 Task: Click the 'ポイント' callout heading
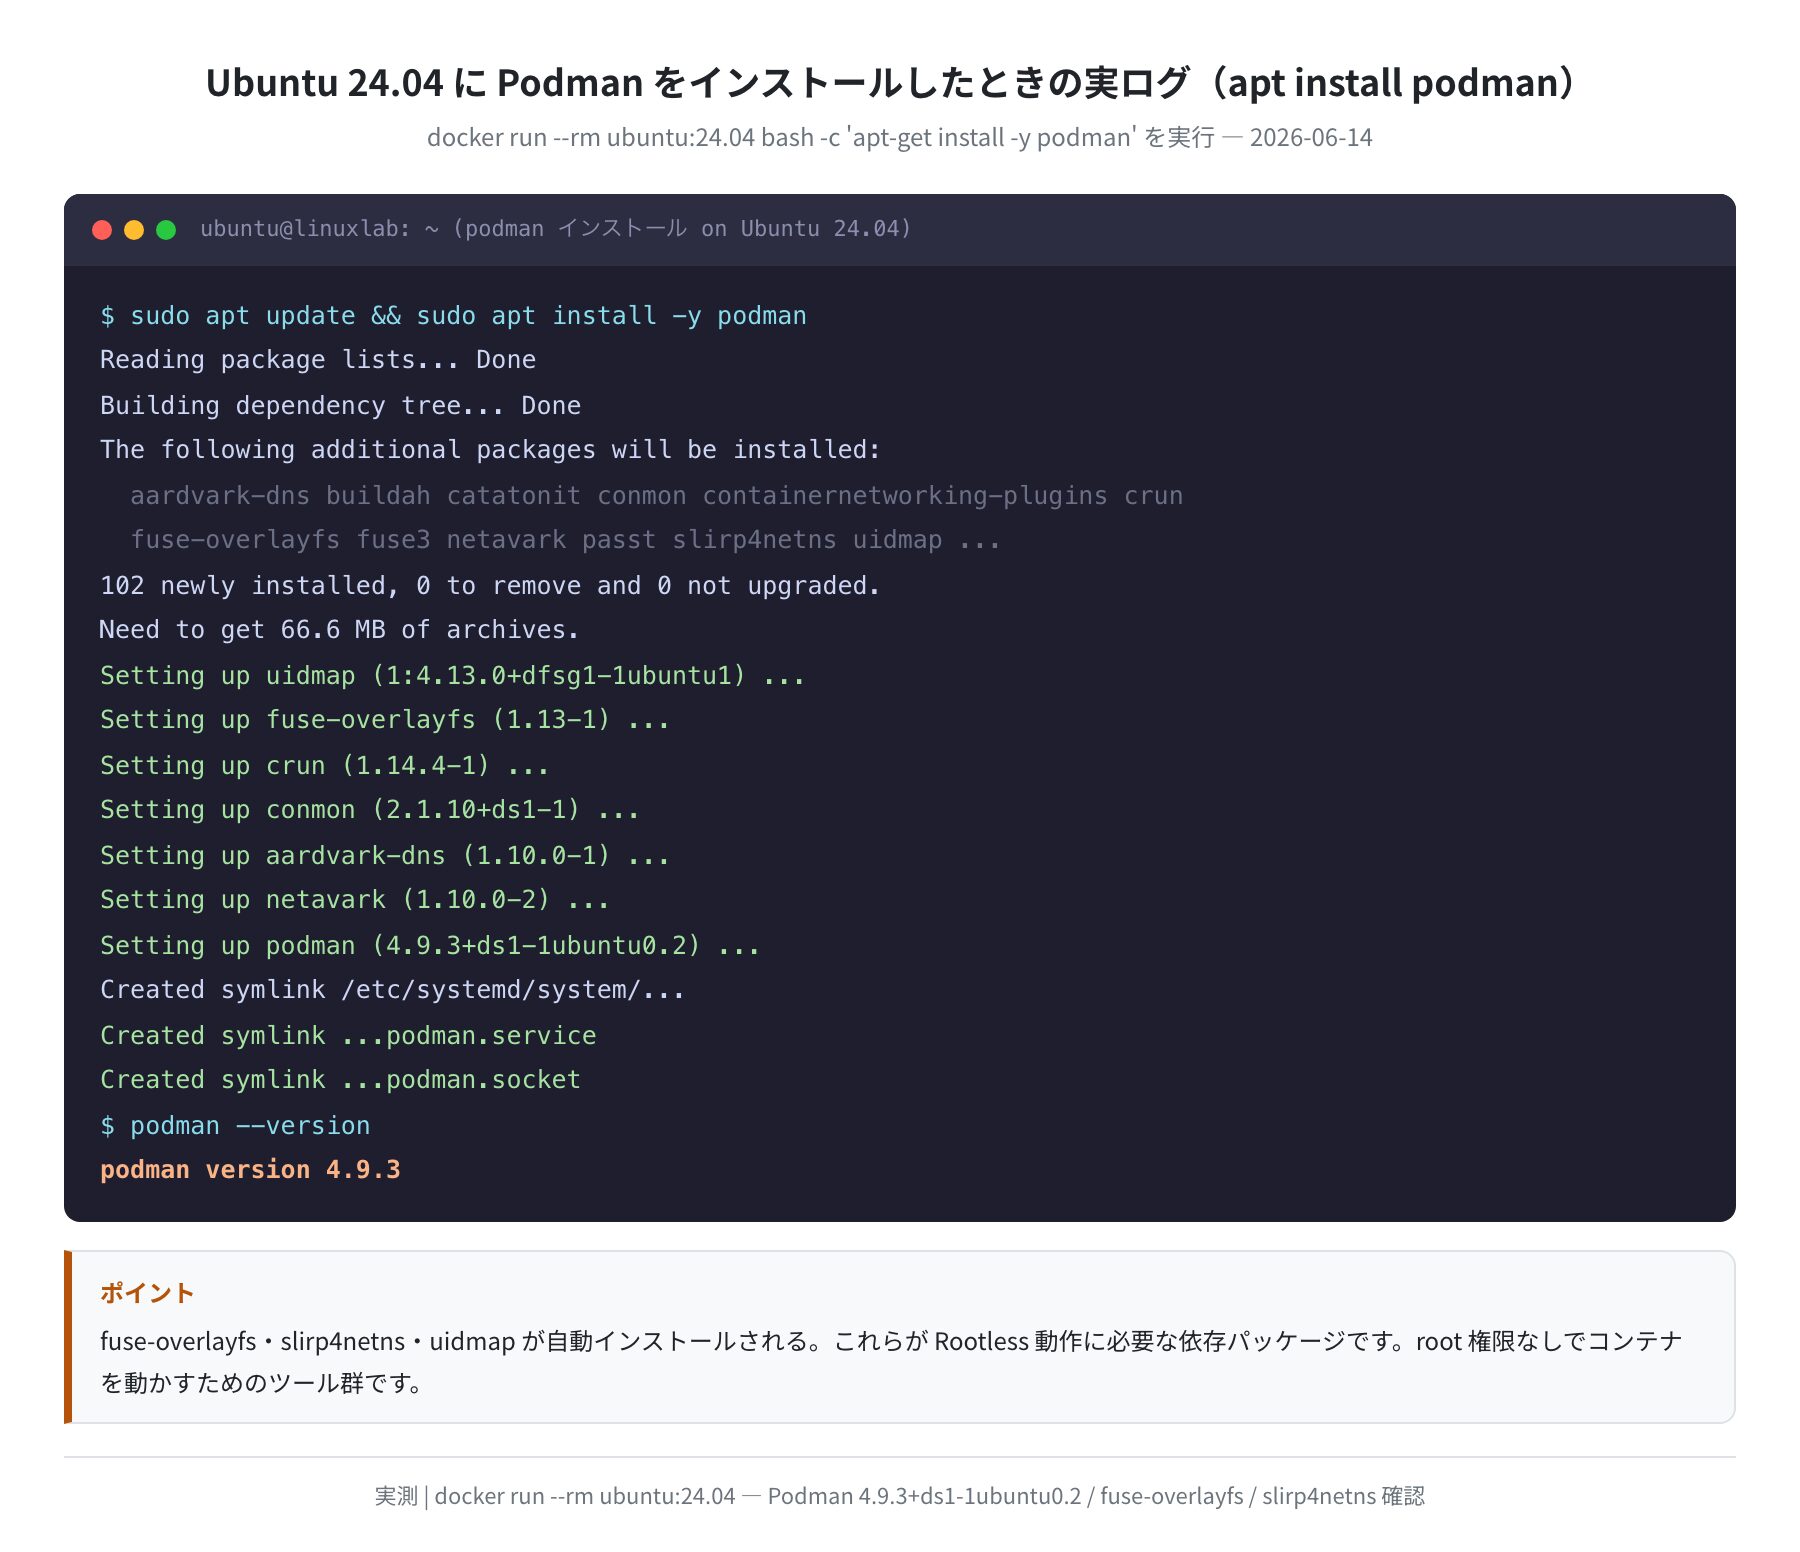pyautogui.click(x=147, y=1293)
